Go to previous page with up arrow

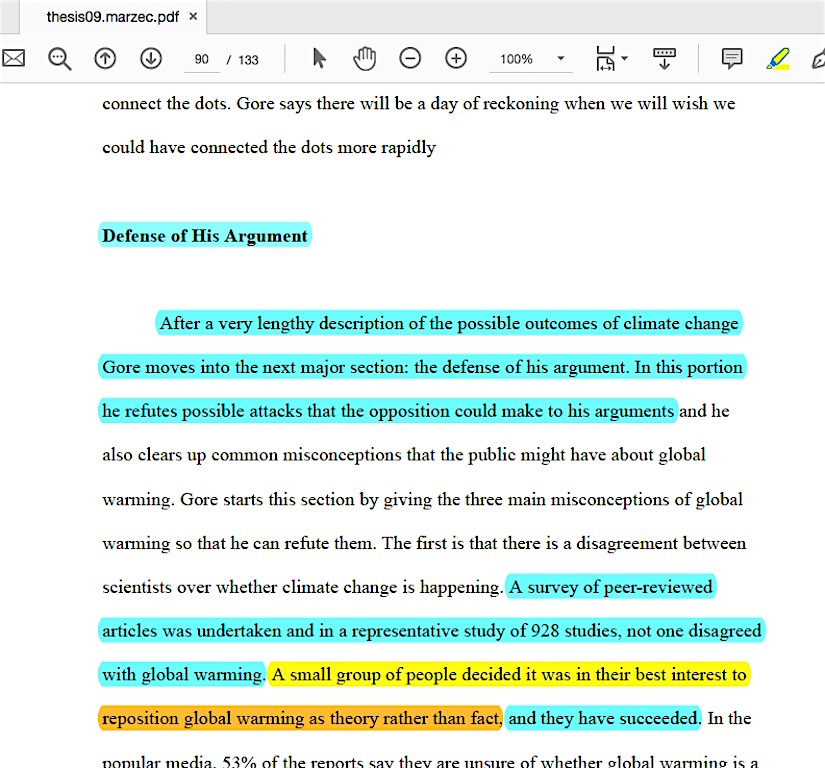pos(105,59)
